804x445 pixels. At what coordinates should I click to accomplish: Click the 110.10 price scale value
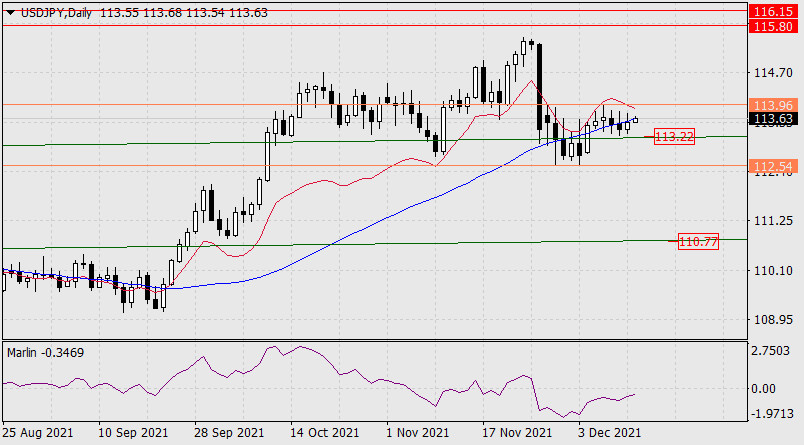[773, 271]
